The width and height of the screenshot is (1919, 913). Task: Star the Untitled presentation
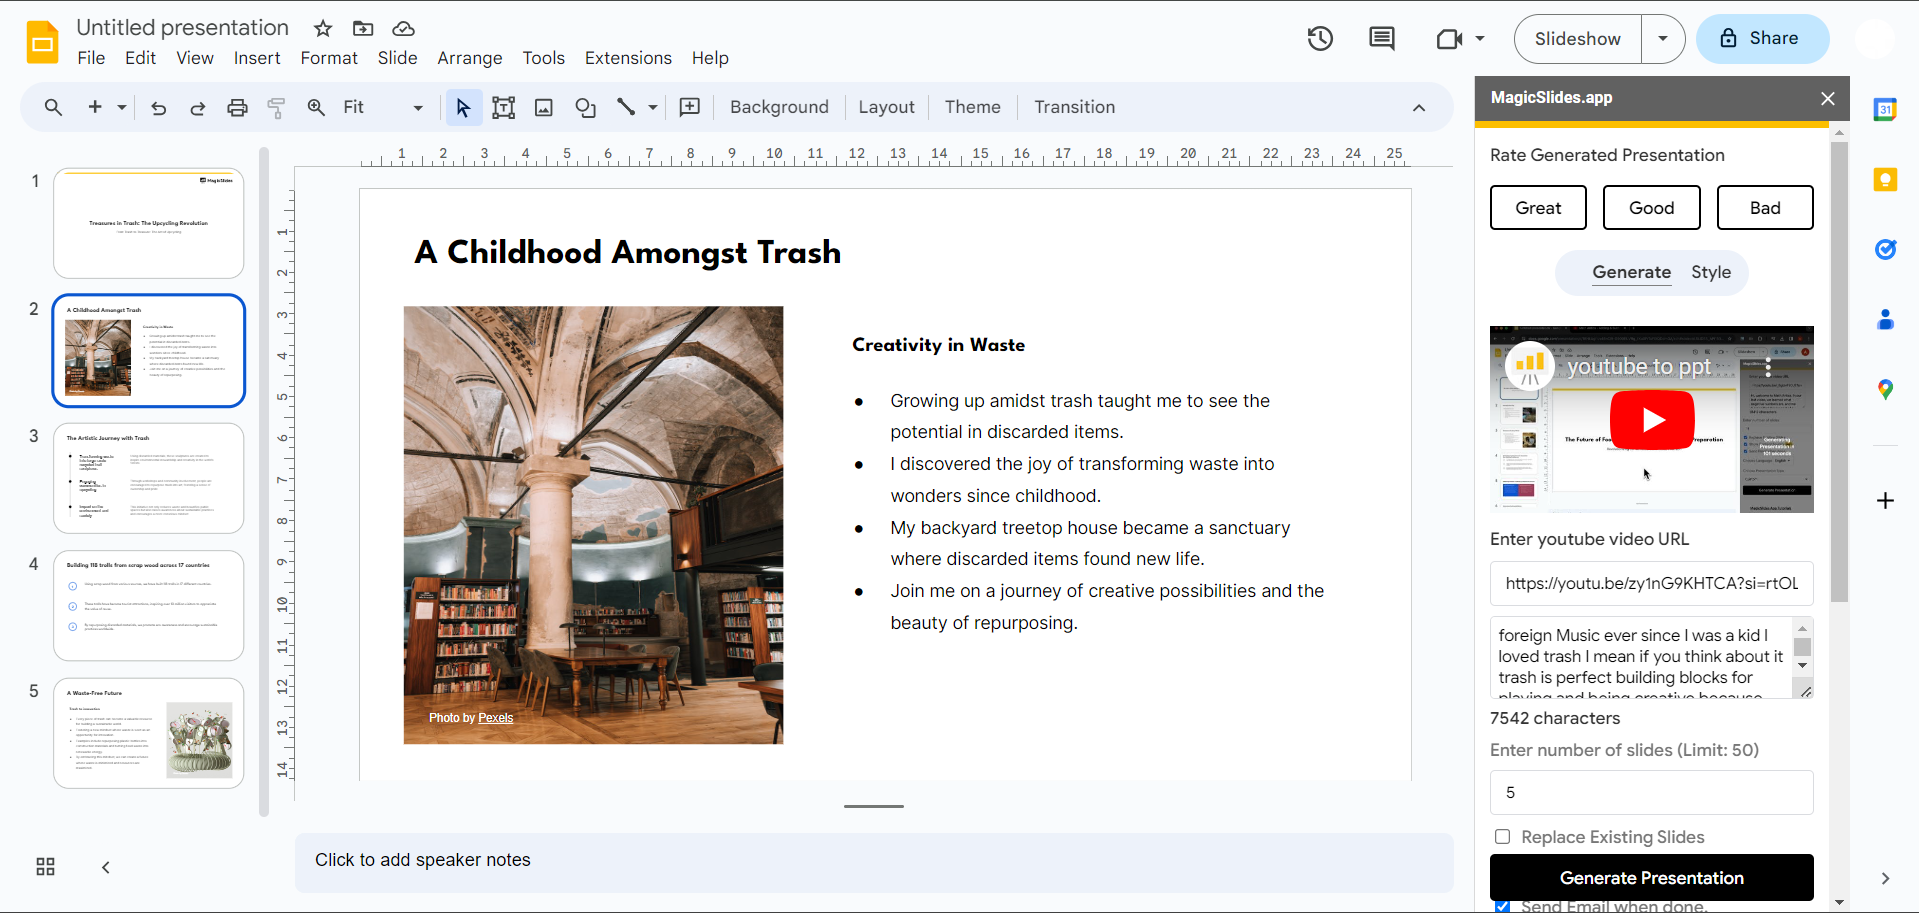(322, 28)
